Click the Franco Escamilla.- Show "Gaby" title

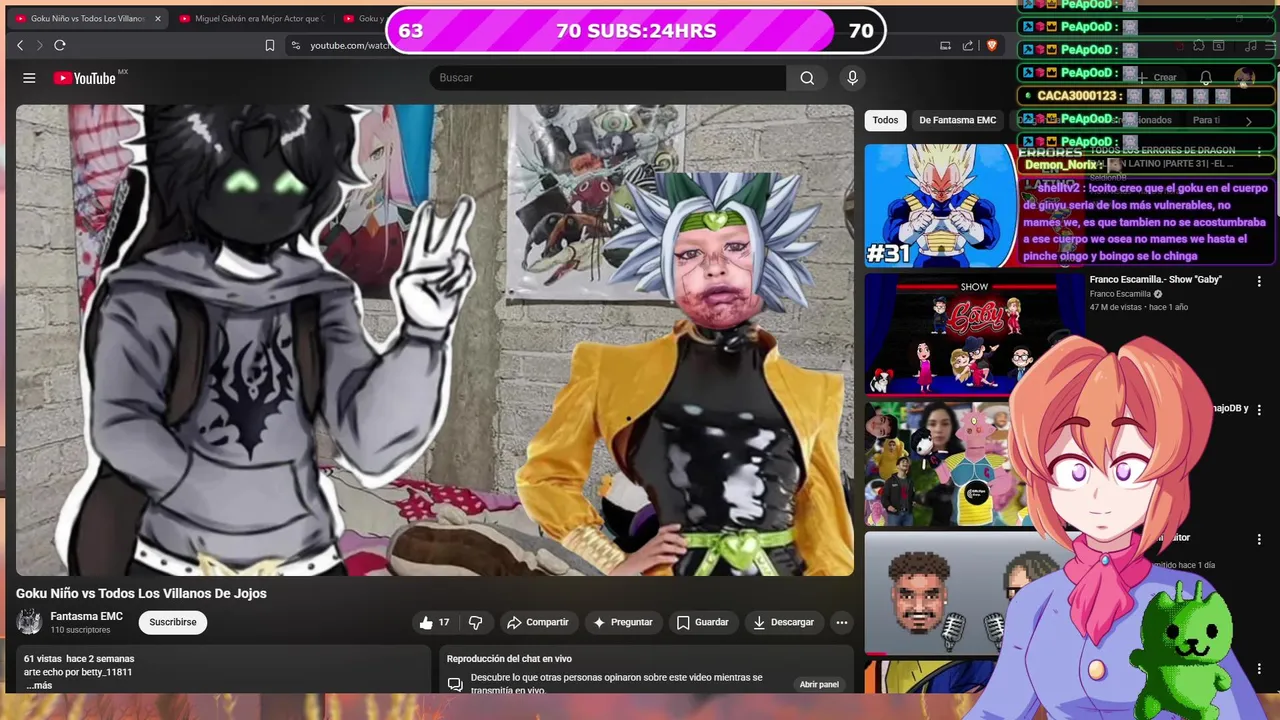[x=1156, y=280]
